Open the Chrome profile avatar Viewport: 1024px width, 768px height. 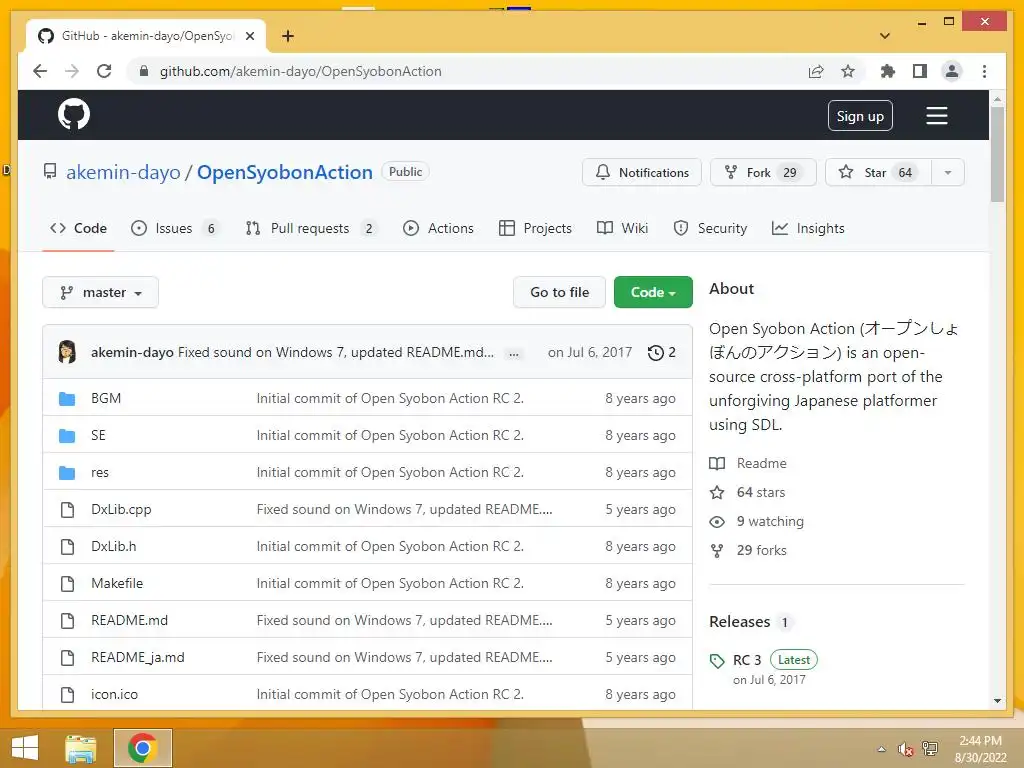(x=952, y=71)
